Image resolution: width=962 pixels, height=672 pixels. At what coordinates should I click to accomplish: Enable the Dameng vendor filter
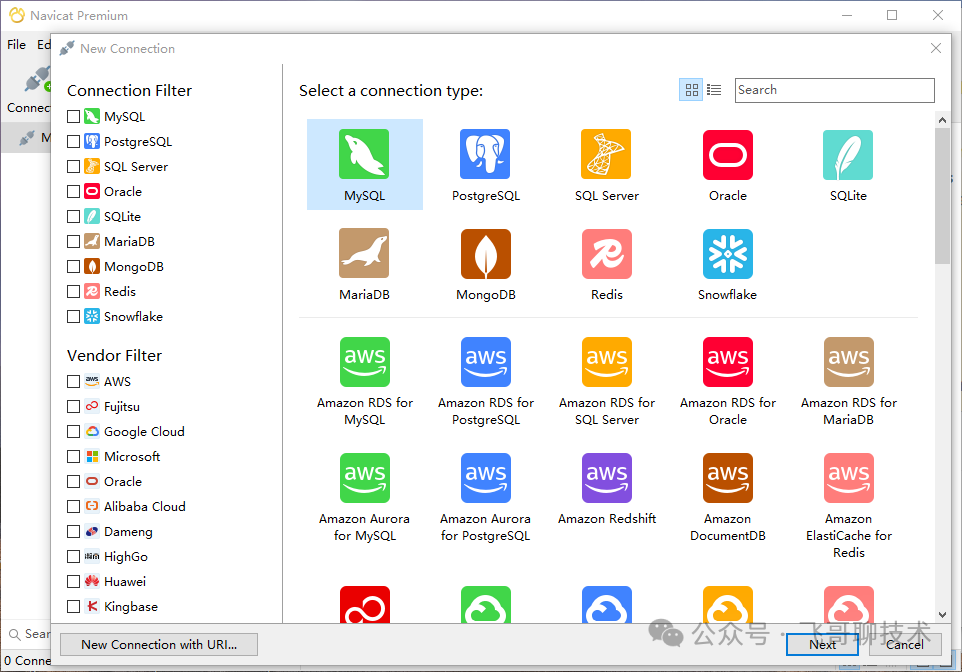[74, 531]
